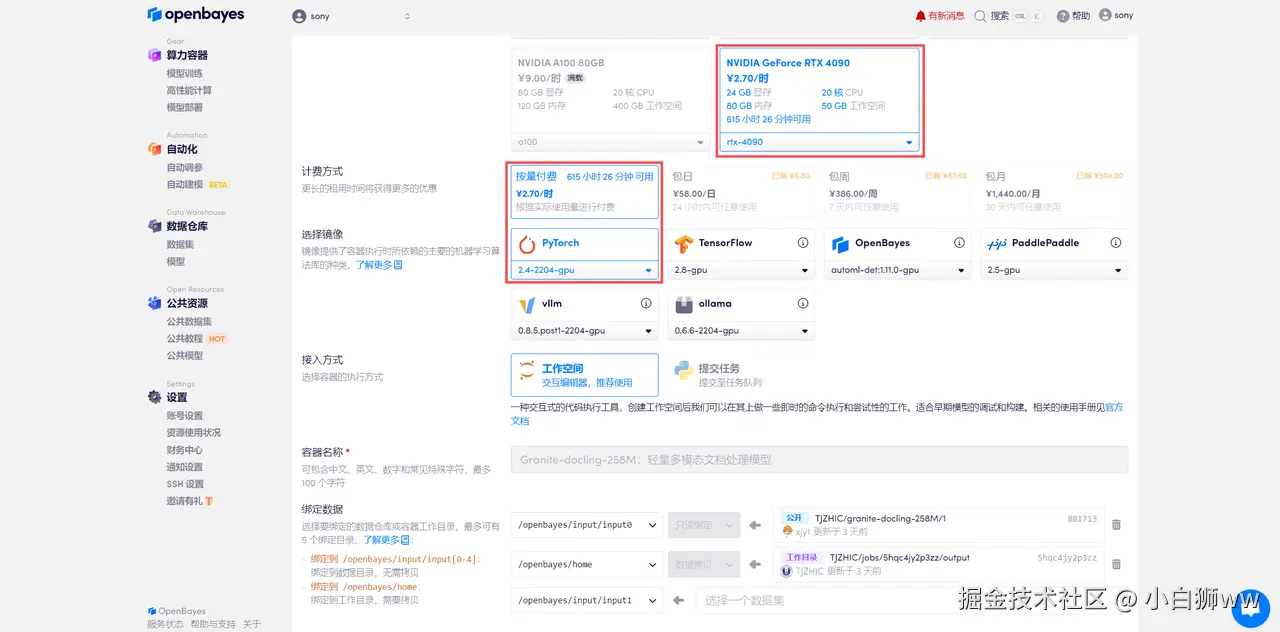Click the 数据仓库 sidebar icon
The width and height of the screenshot is (1280, 632).
pos(154,226)
